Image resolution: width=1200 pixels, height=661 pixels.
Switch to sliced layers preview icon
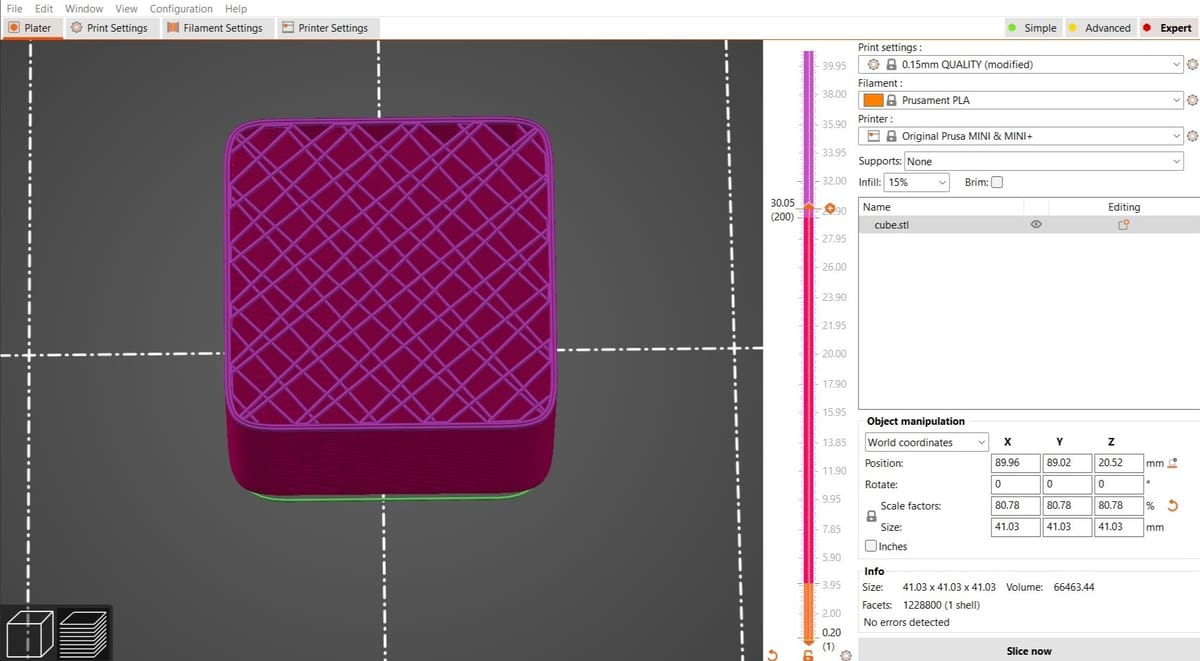pyautogui.click(x=84, y=634)
